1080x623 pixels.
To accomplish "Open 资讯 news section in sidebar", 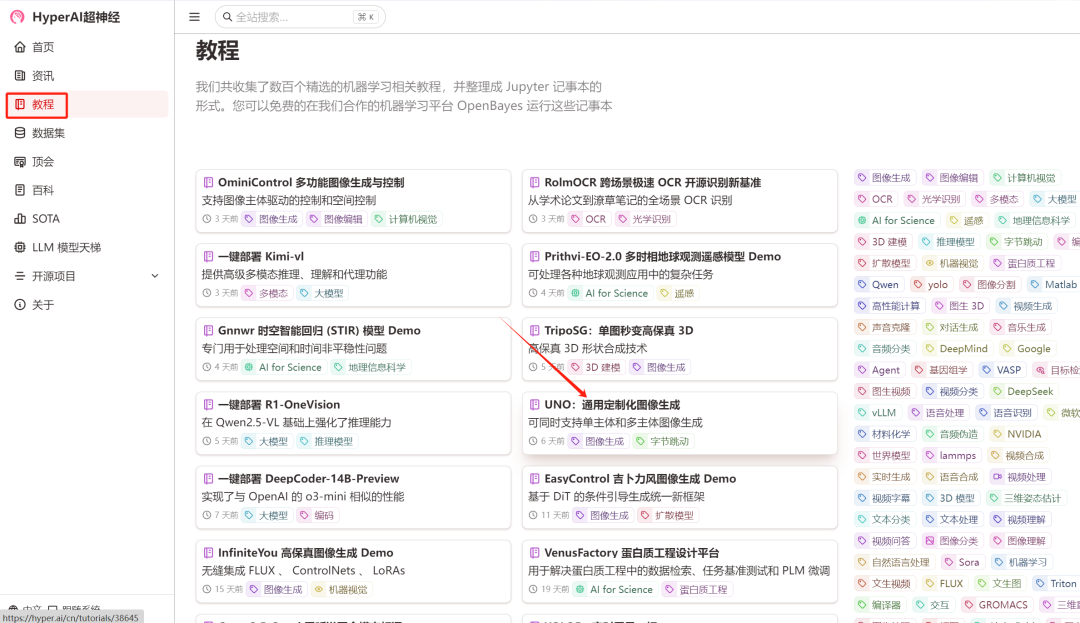I will pyautogui.click(x=20, y=76).
